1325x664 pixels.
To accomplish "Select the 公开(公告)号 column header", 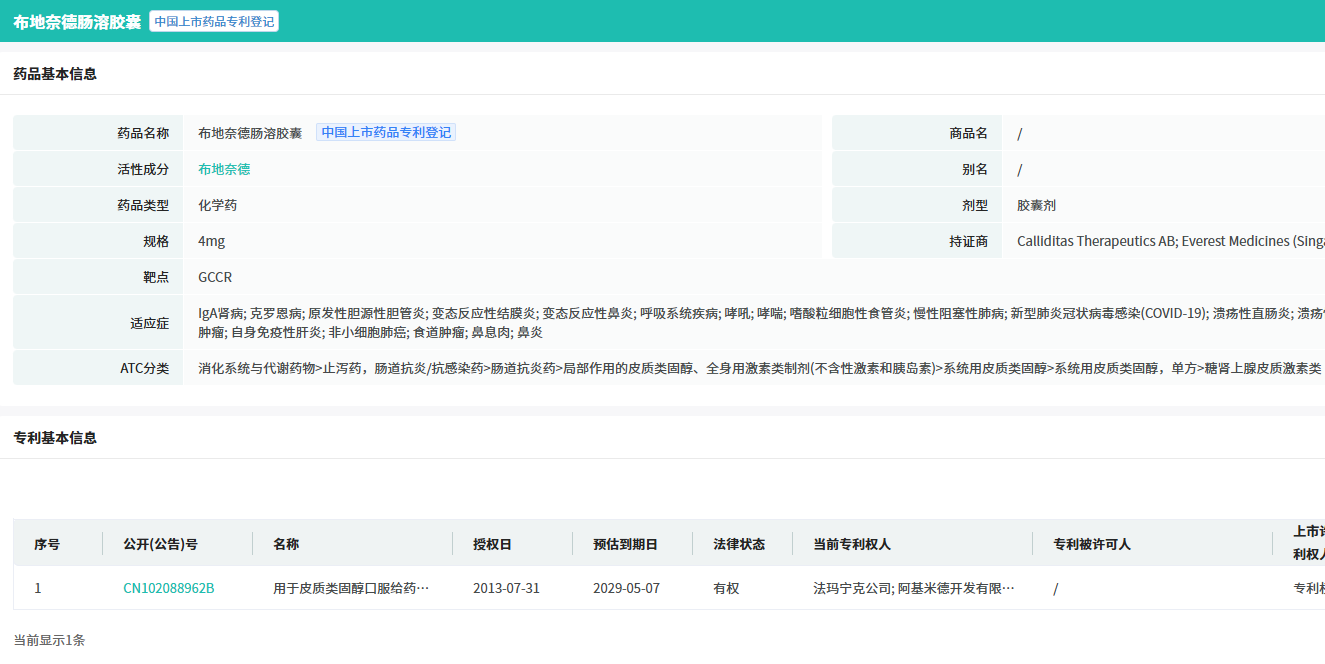I will coord(160,544).
